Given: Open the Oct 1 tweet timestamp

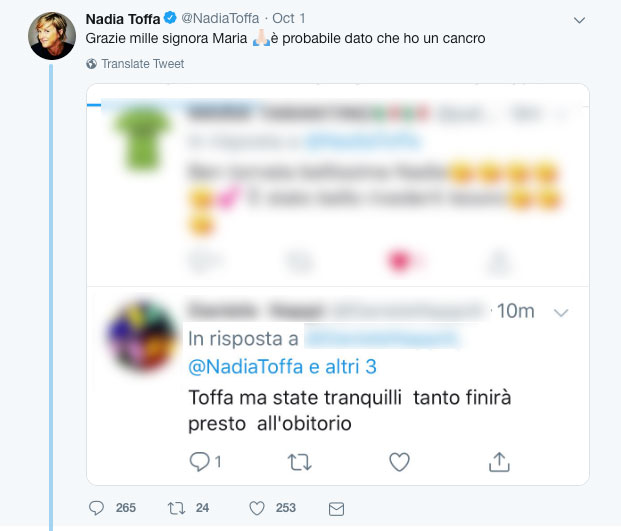Looking at the screenshot, I should 289,19.
